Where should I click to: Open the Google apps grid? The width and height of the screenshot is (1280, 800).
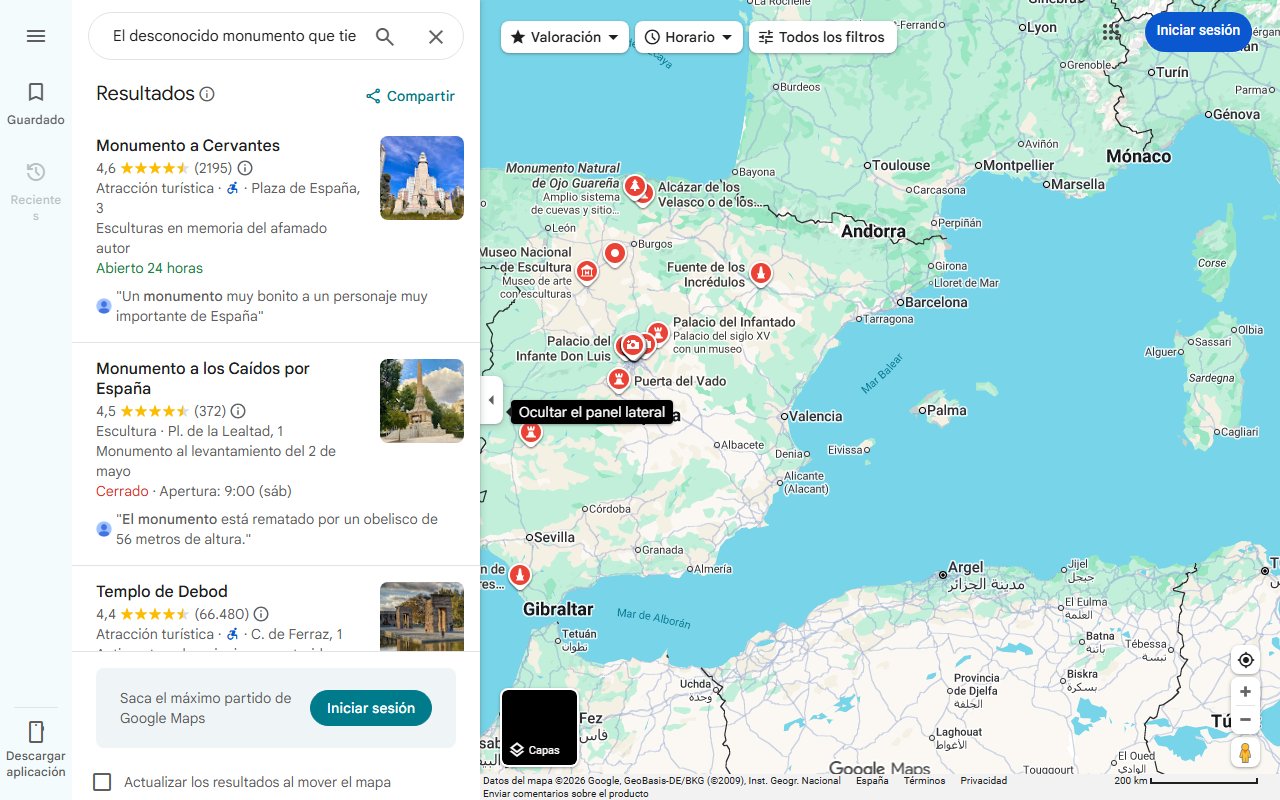point(1110,31)
